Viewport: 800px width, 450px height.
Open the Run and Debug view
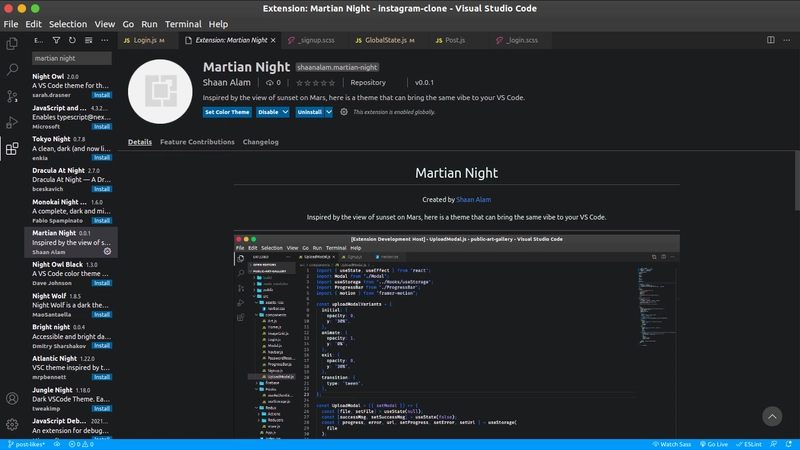[x=12, y=122]
